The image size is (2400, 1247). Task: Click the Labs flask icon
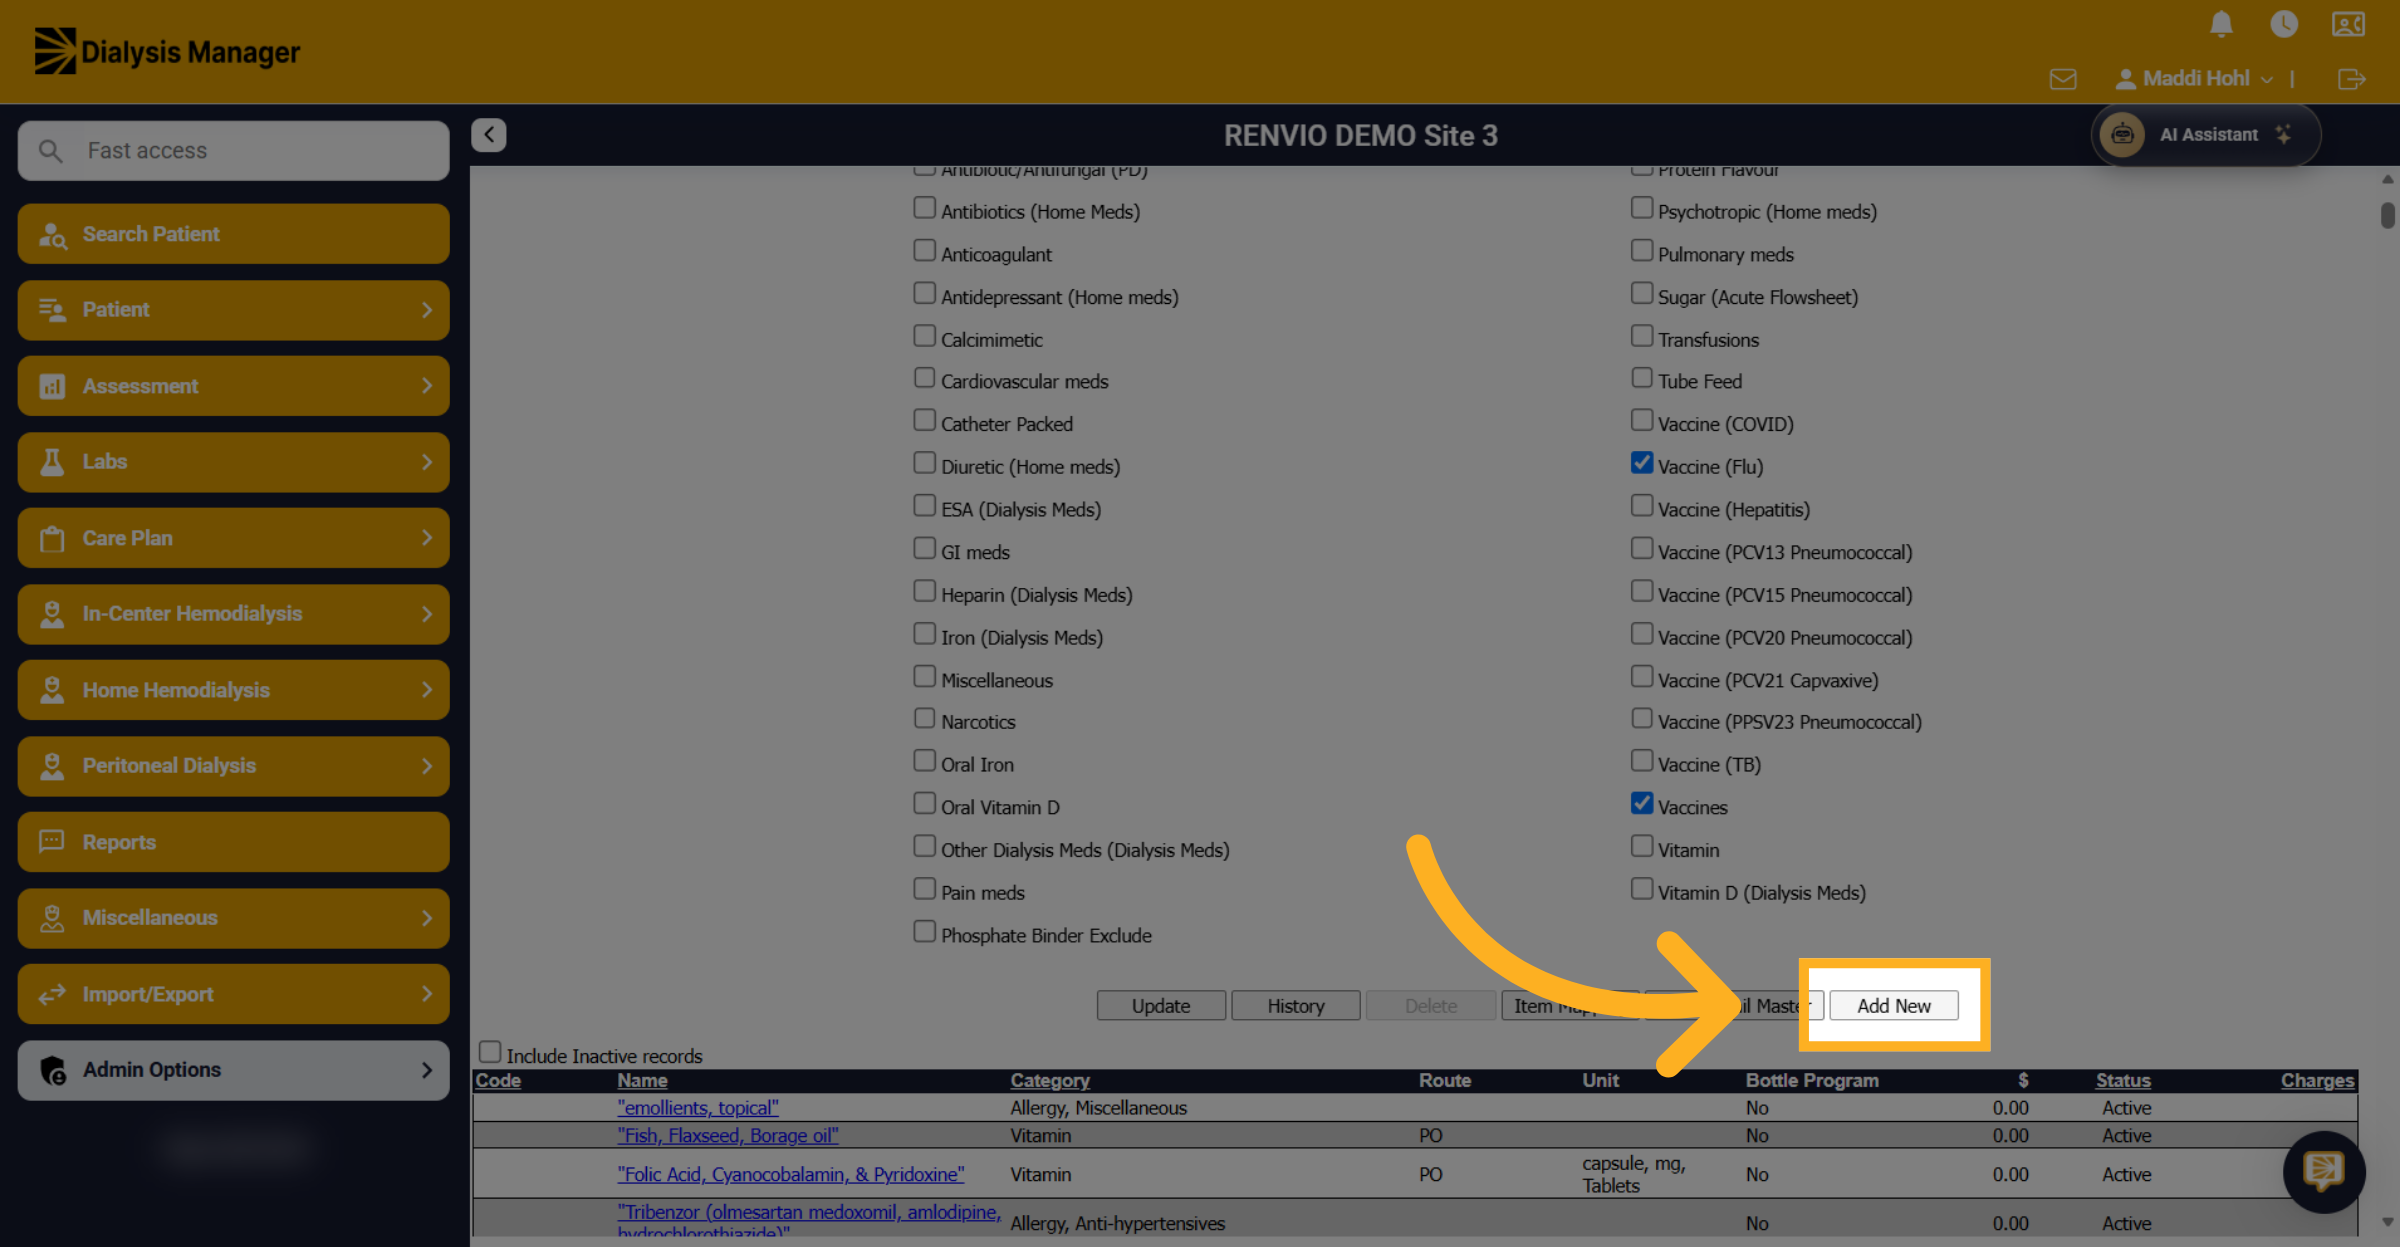(52, 462)
